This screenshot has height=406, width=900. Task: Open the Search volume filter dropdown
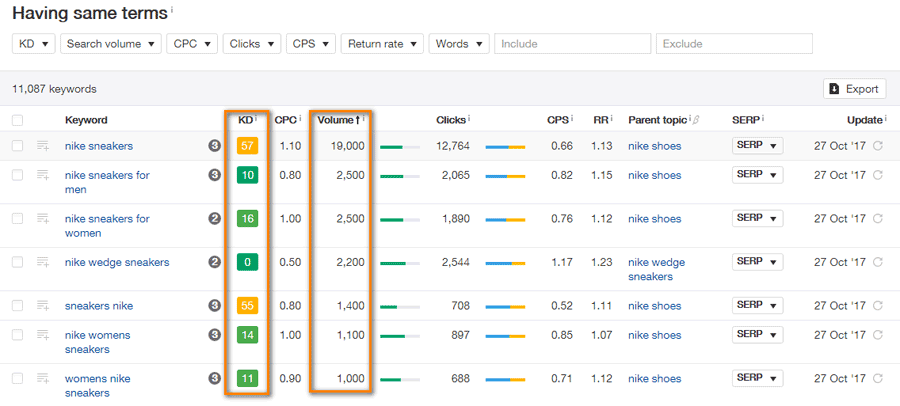111,44
